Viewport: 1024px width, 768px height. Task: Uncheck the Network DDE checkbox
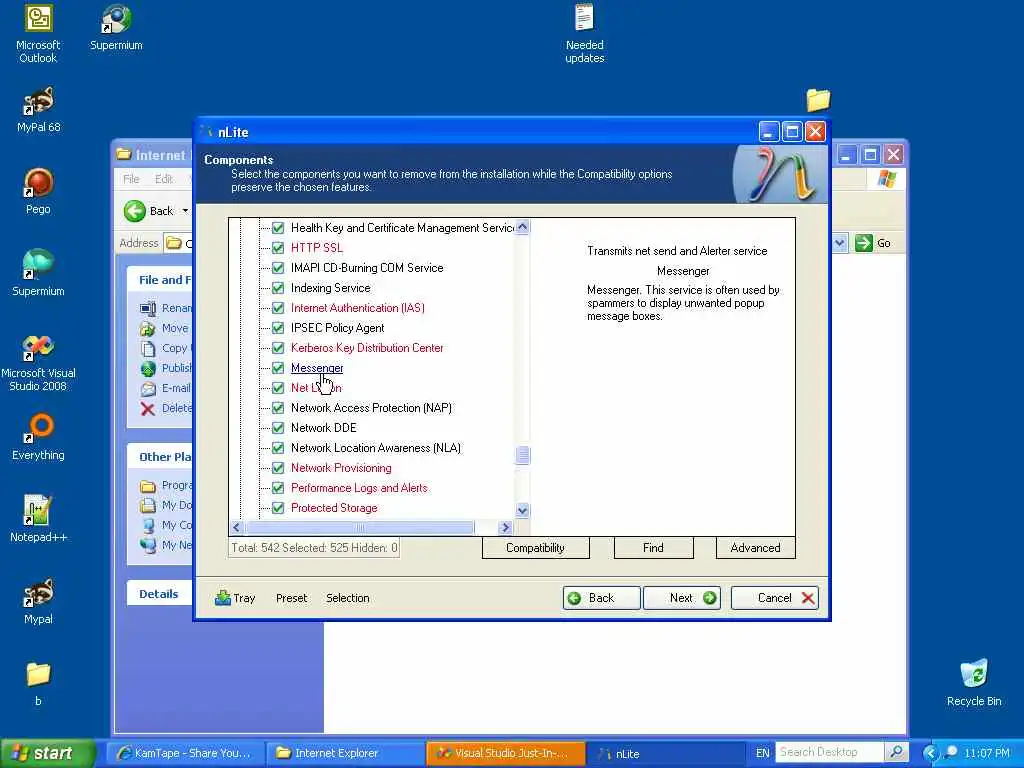[x=278, y=428]
